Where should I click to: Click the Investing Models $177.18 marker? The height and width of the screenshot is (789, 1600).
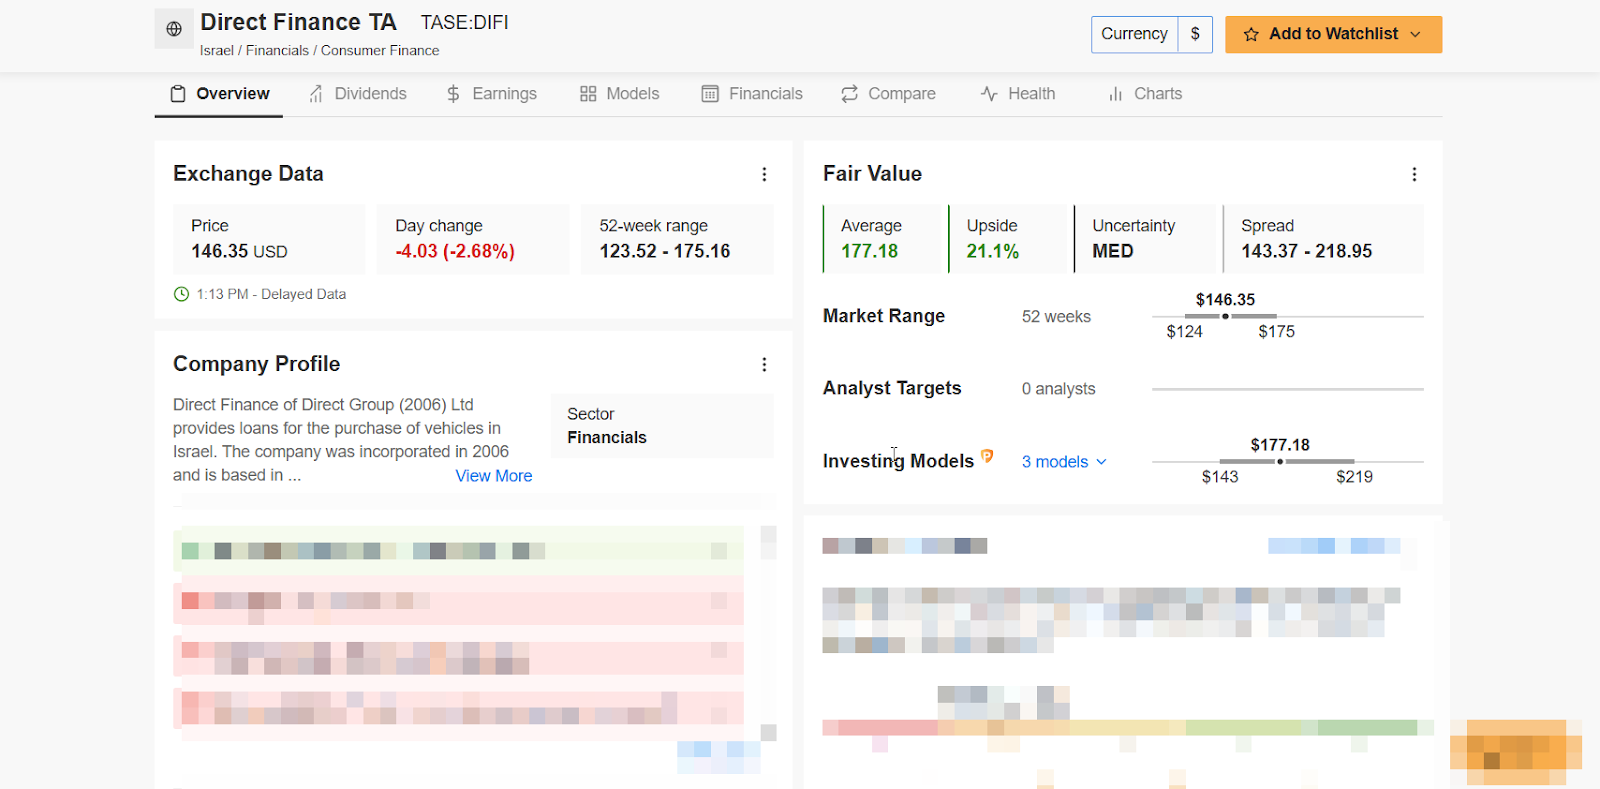1280,461
